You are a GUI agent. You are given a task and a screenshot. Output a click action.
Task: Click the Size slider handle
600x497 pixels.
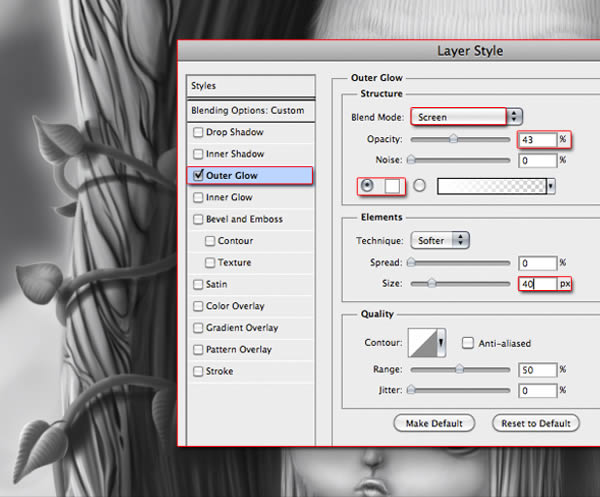coord(432,284)
